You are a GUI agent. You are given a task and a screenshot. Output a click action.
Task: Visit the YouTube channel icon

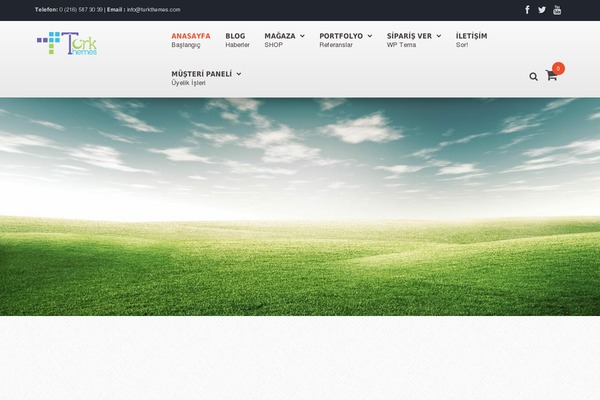coord(557,10)
